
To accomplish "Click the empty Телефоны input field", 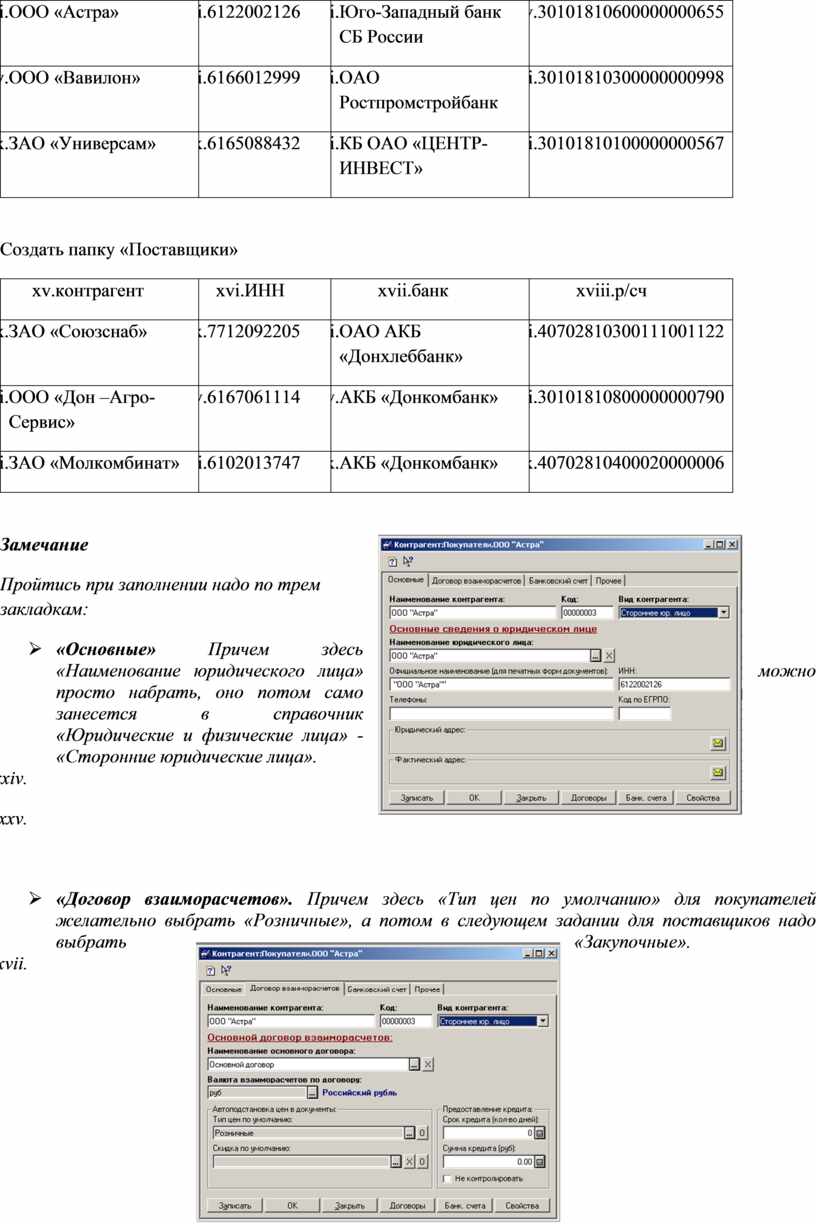I will [x=500, y=713].
